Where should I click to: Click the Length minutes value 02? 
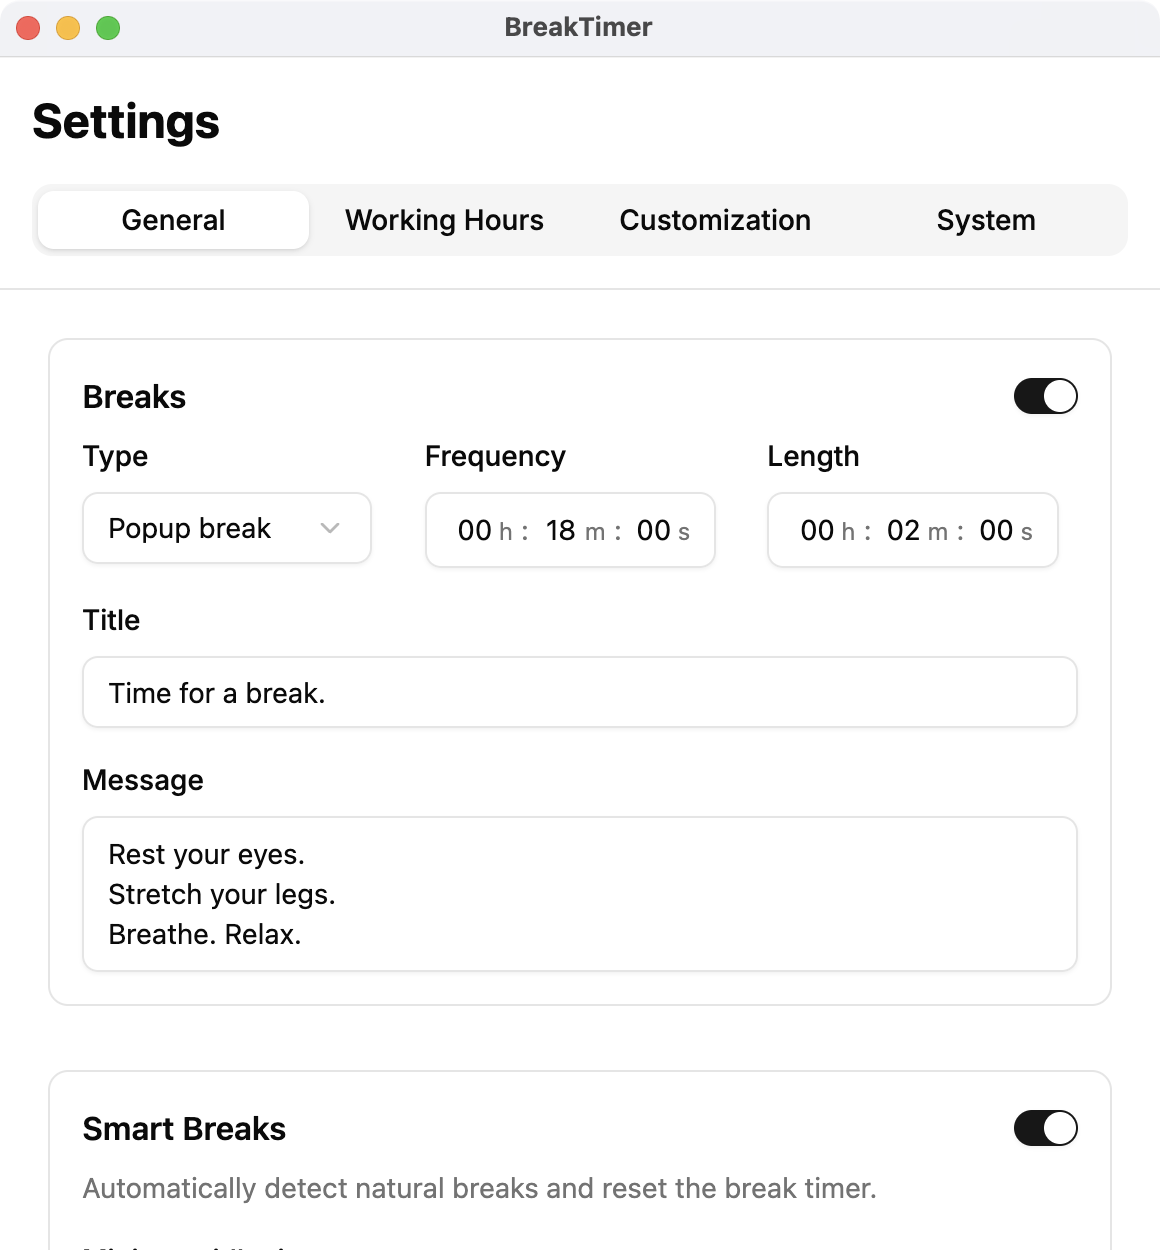point(903,530)
